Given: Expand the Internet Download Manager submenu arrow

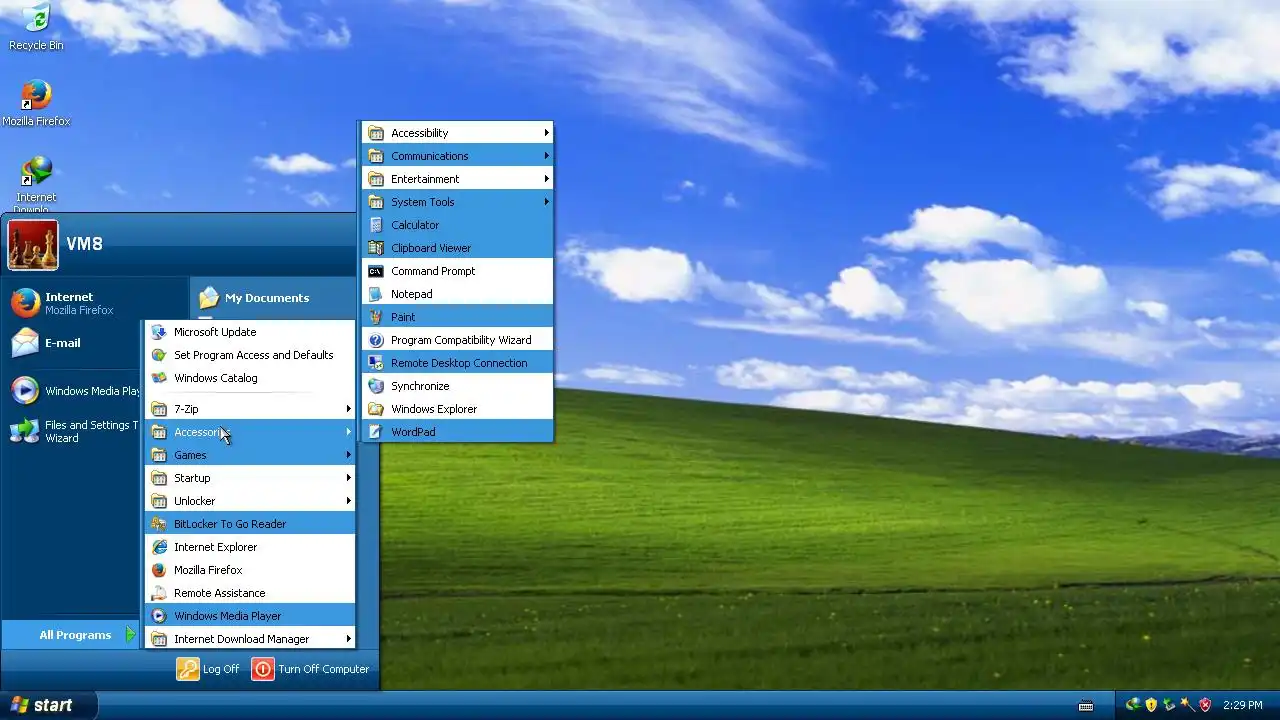Looking at the screenshot, I should (x=349, y=639).
